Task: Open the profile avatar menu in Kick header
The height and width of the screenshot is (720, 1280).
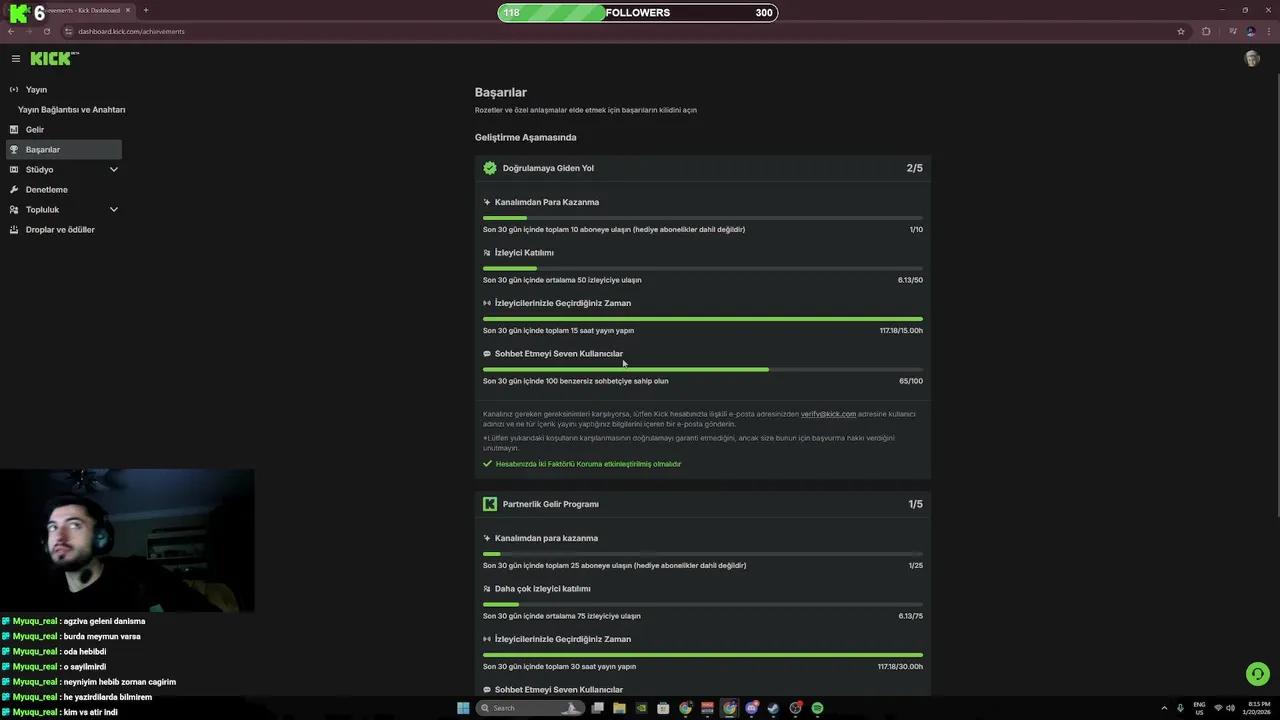Action: pyautogui.click(x=1251, y=59)
